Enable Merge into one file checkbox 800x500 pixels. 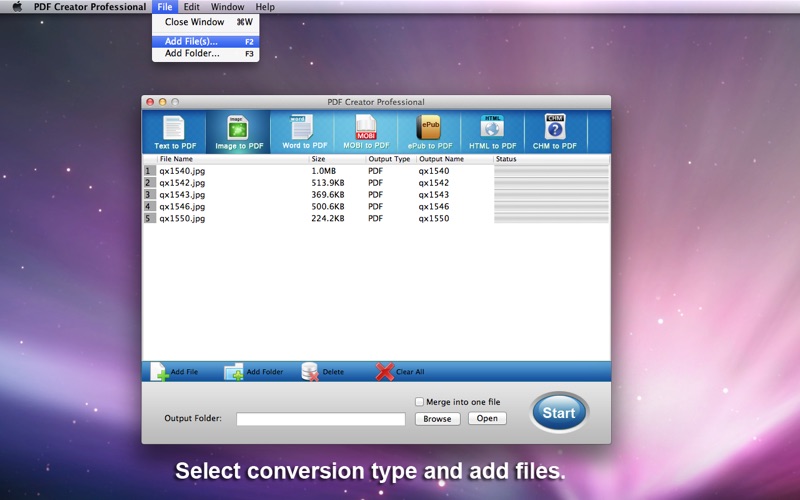419,402
